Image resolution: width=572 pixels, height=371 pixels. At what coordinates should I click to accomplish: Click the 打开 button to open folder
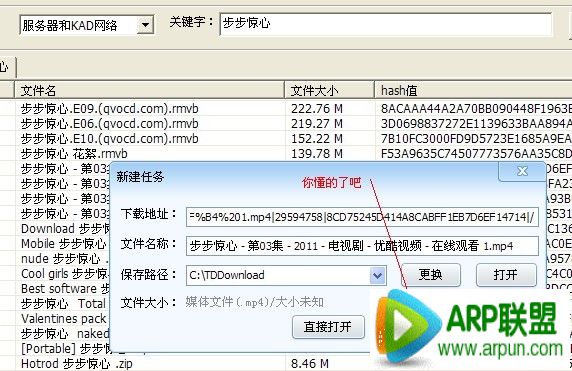[x=506, y=275]
